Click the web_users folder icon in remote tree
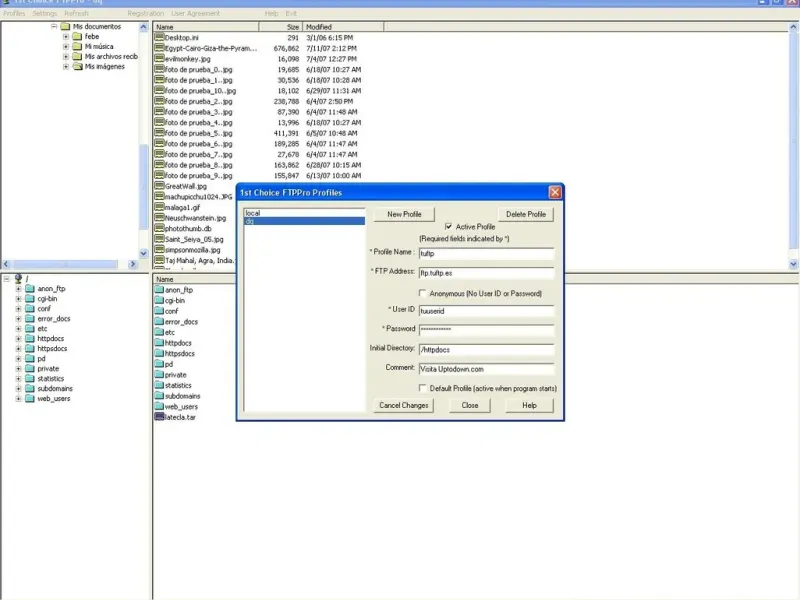The width and height of the screenshot is (800, 600). tap(30, 398)
